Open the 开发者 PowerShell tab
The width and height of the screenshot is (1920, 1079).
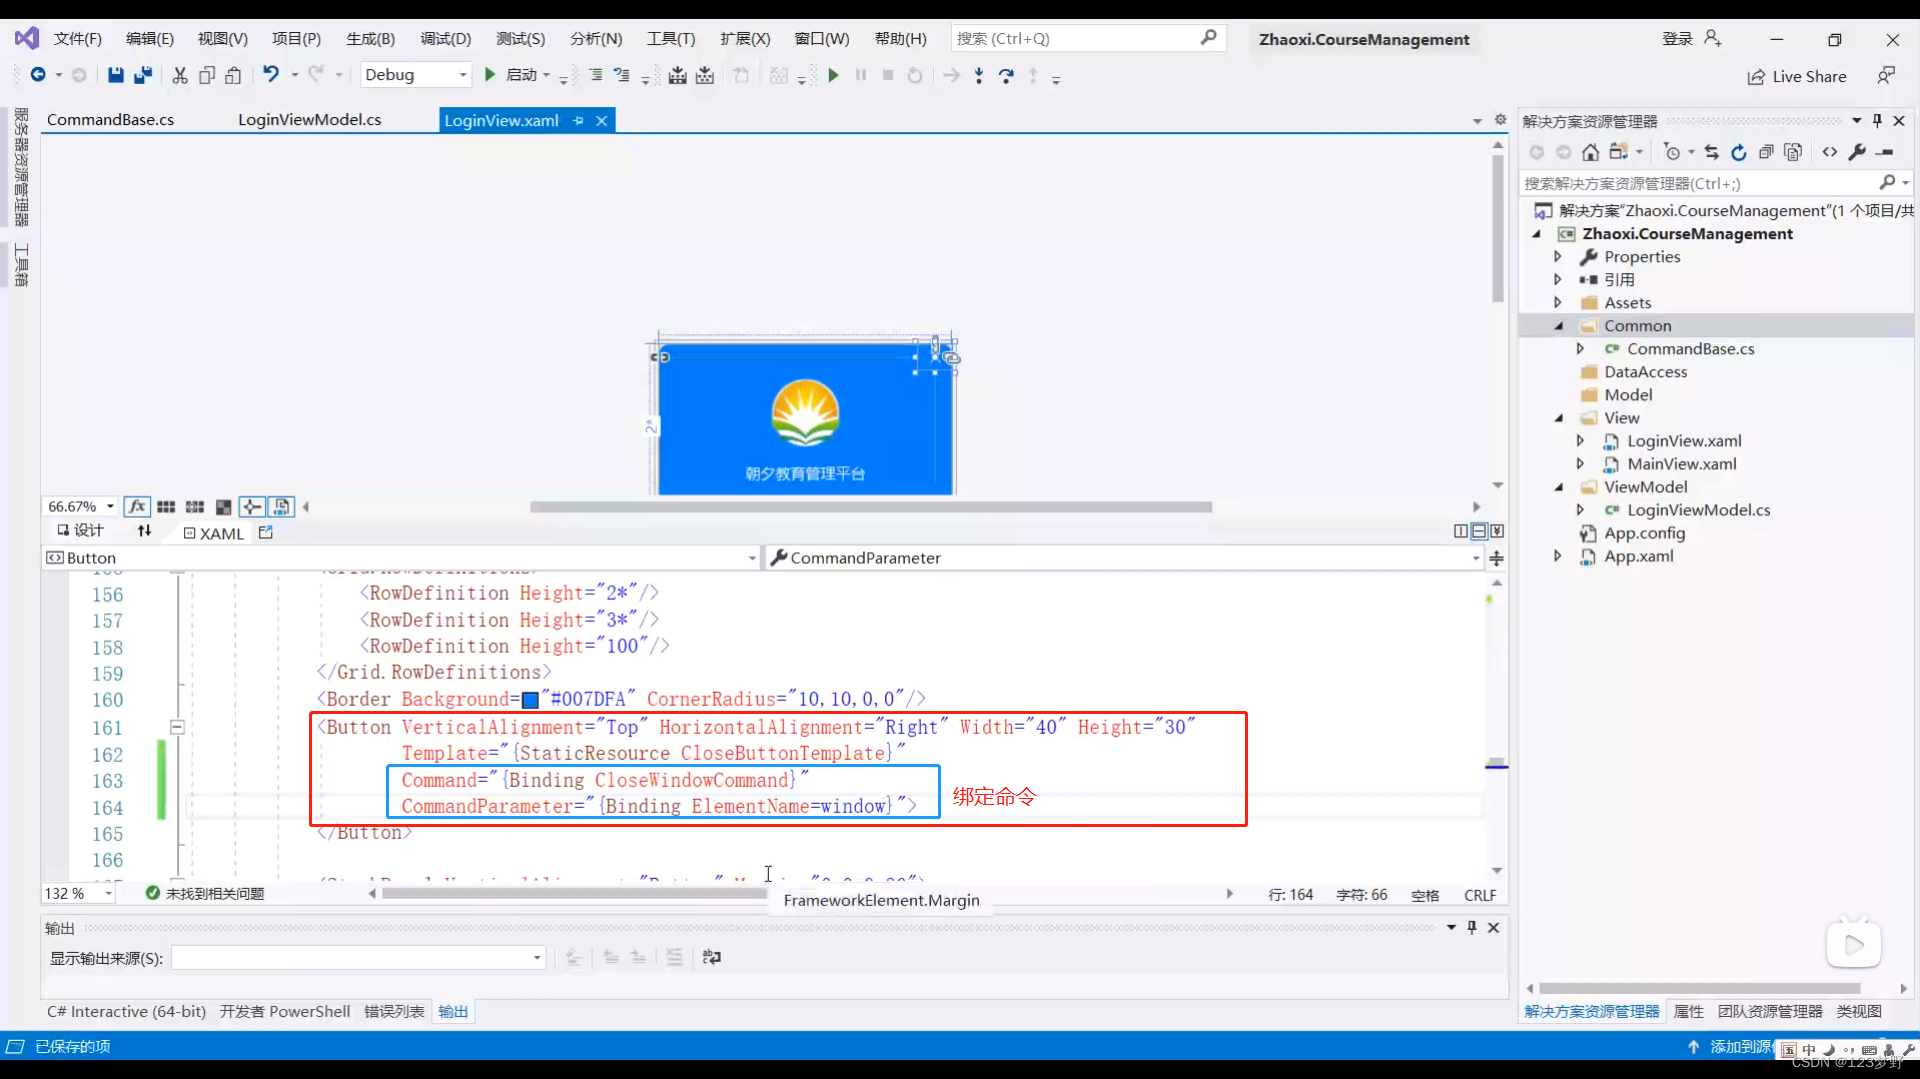tap(285, 1012)
